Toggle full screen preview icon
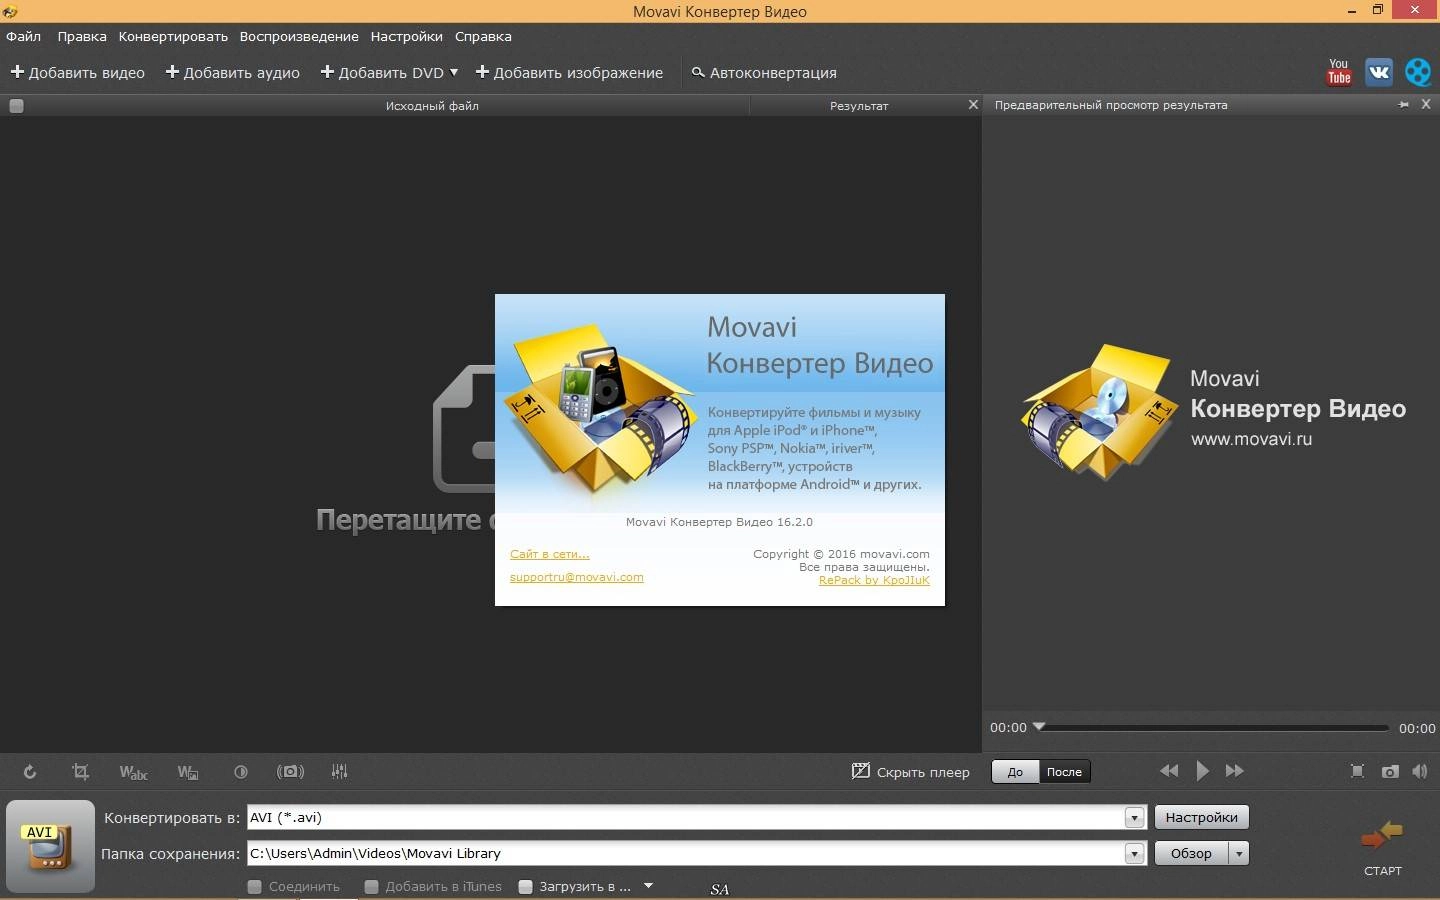The image size is (1440, 900). click(x=1357, y=771)
